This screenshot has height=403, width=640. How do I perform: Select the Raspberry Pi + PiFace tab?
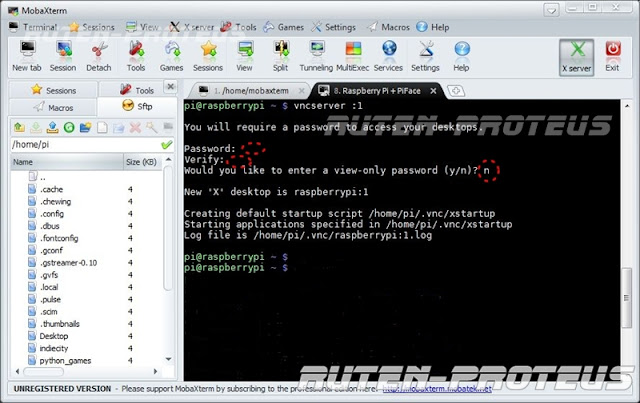376,91
